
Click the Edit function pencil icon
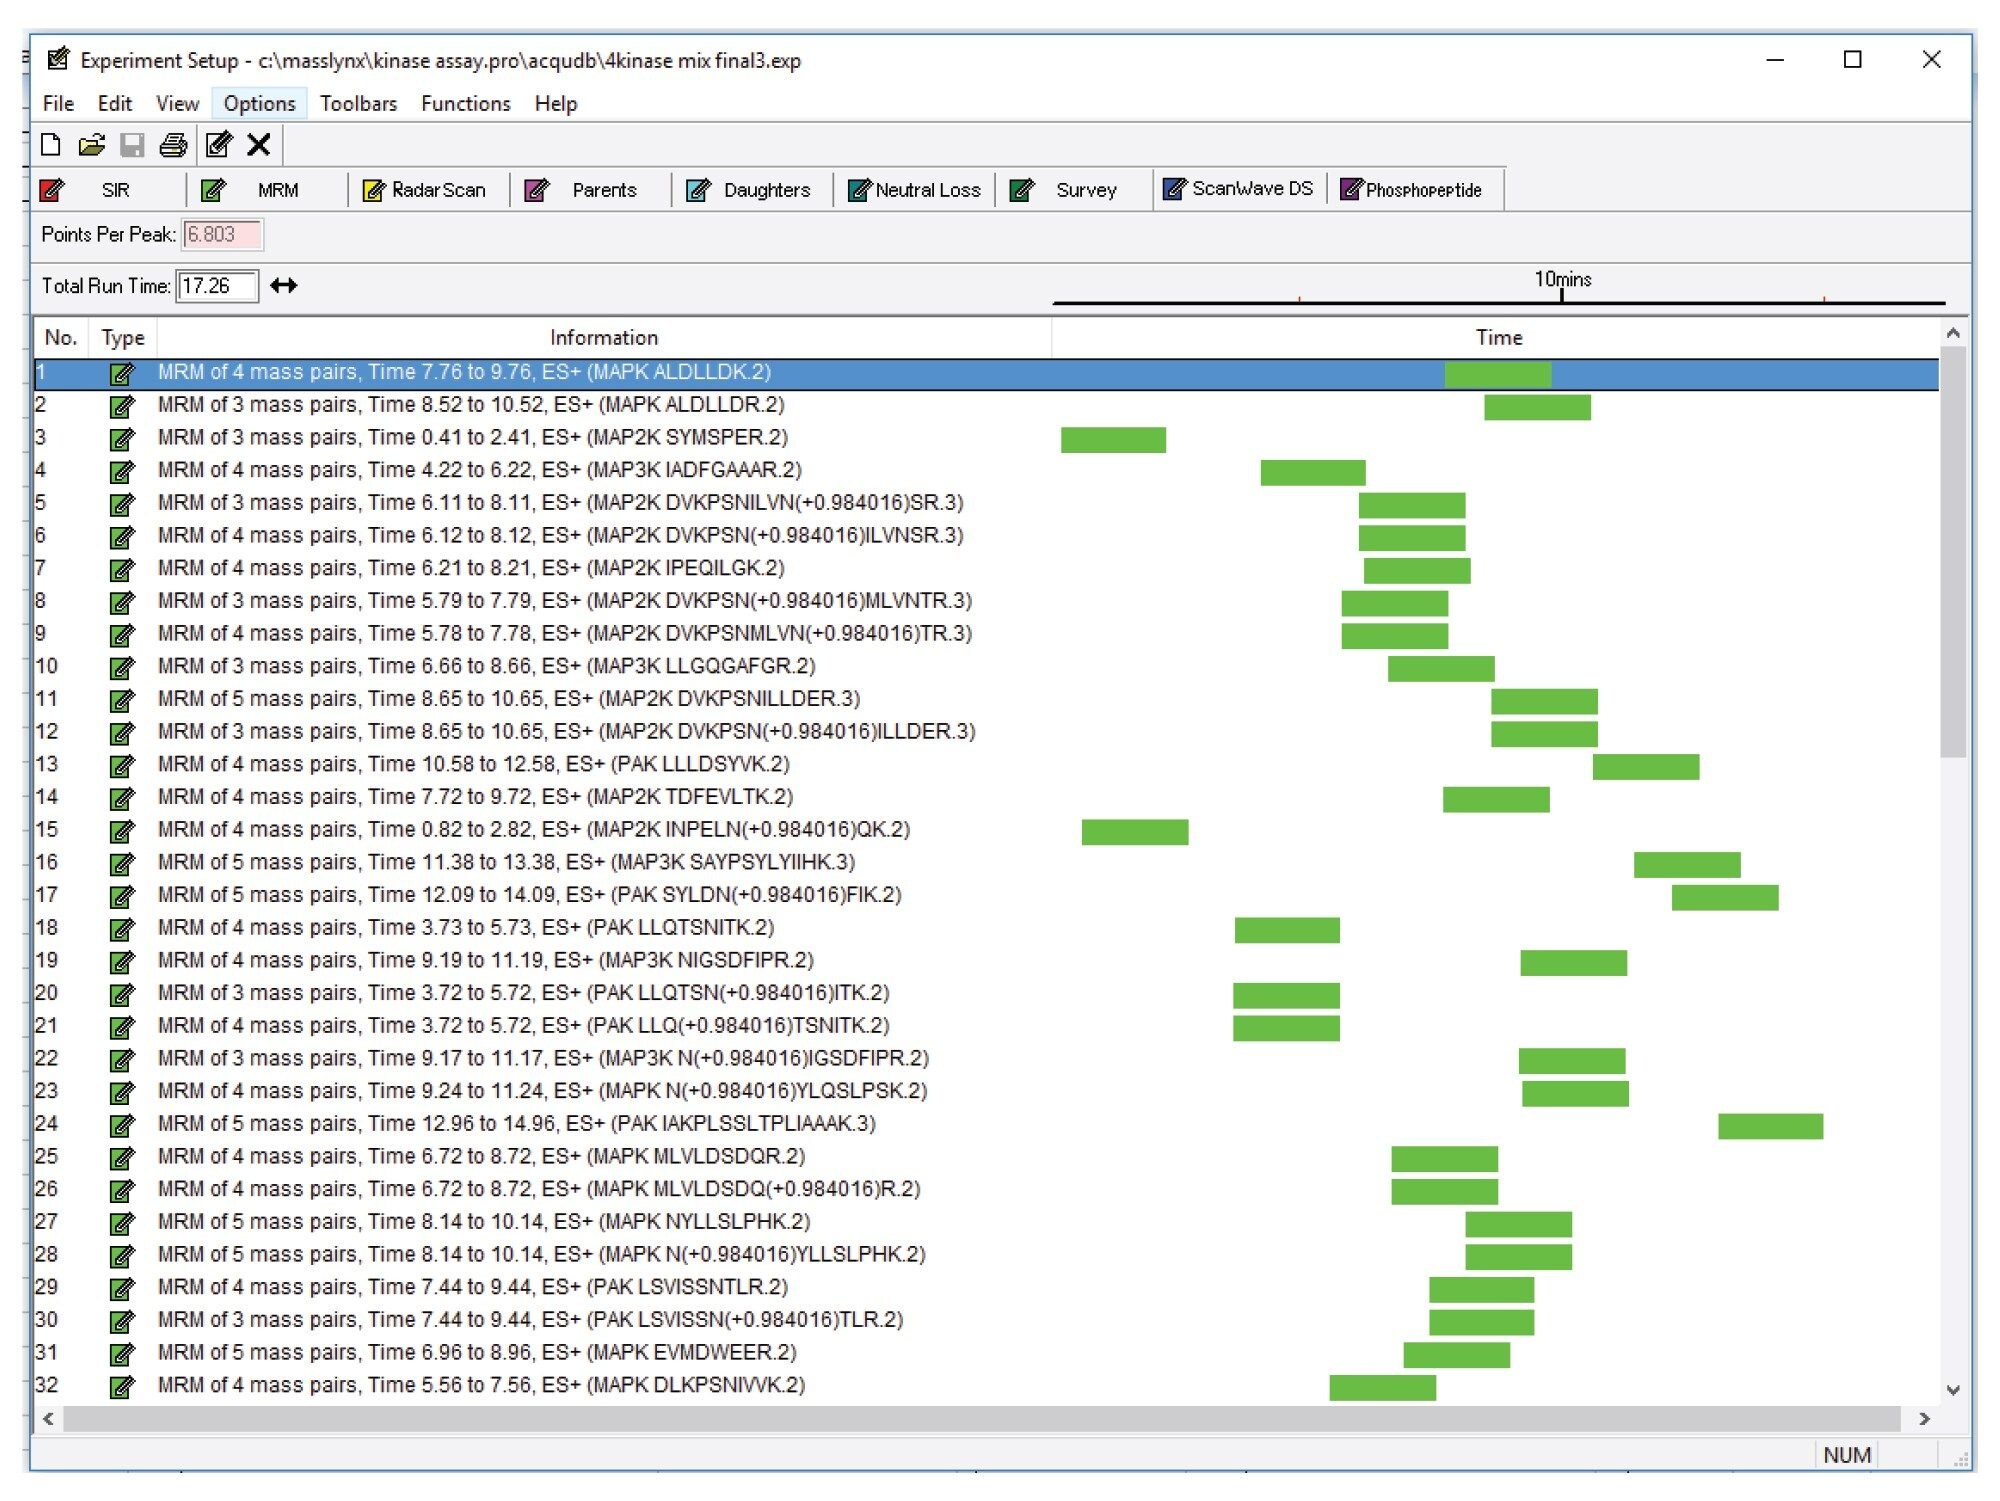(x=218, y=145)
